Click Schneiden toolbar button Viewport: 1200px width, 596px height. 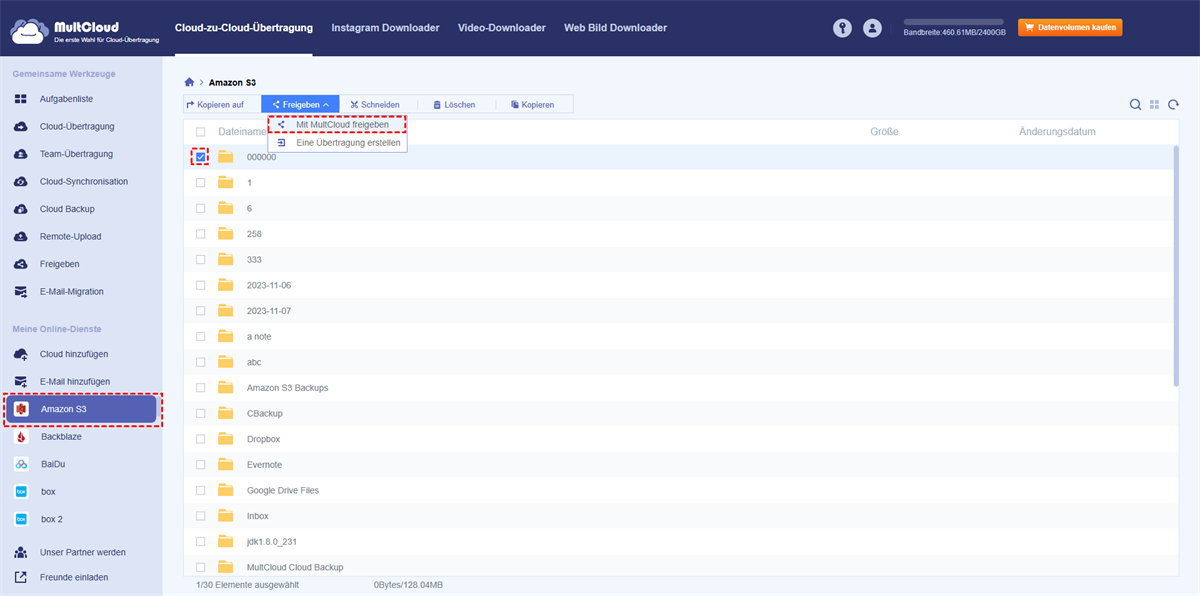click(375, 104)
